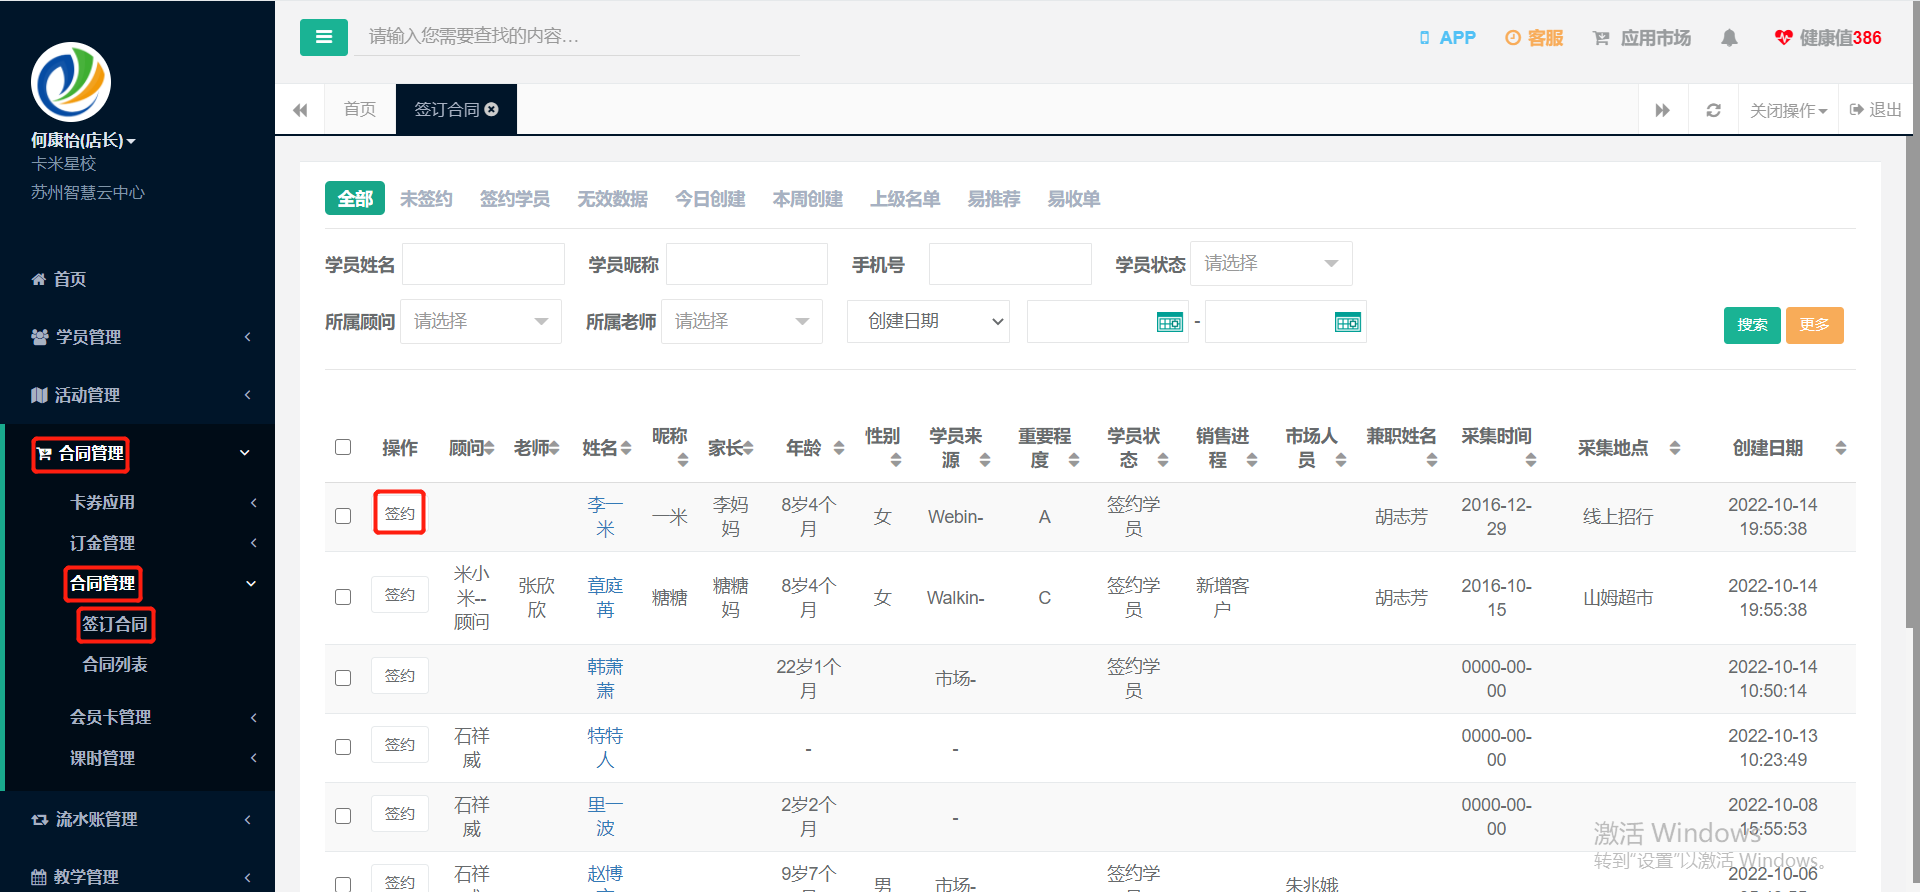Check the row for 李一米
The image size is (1920, 892).
point(343,516)
